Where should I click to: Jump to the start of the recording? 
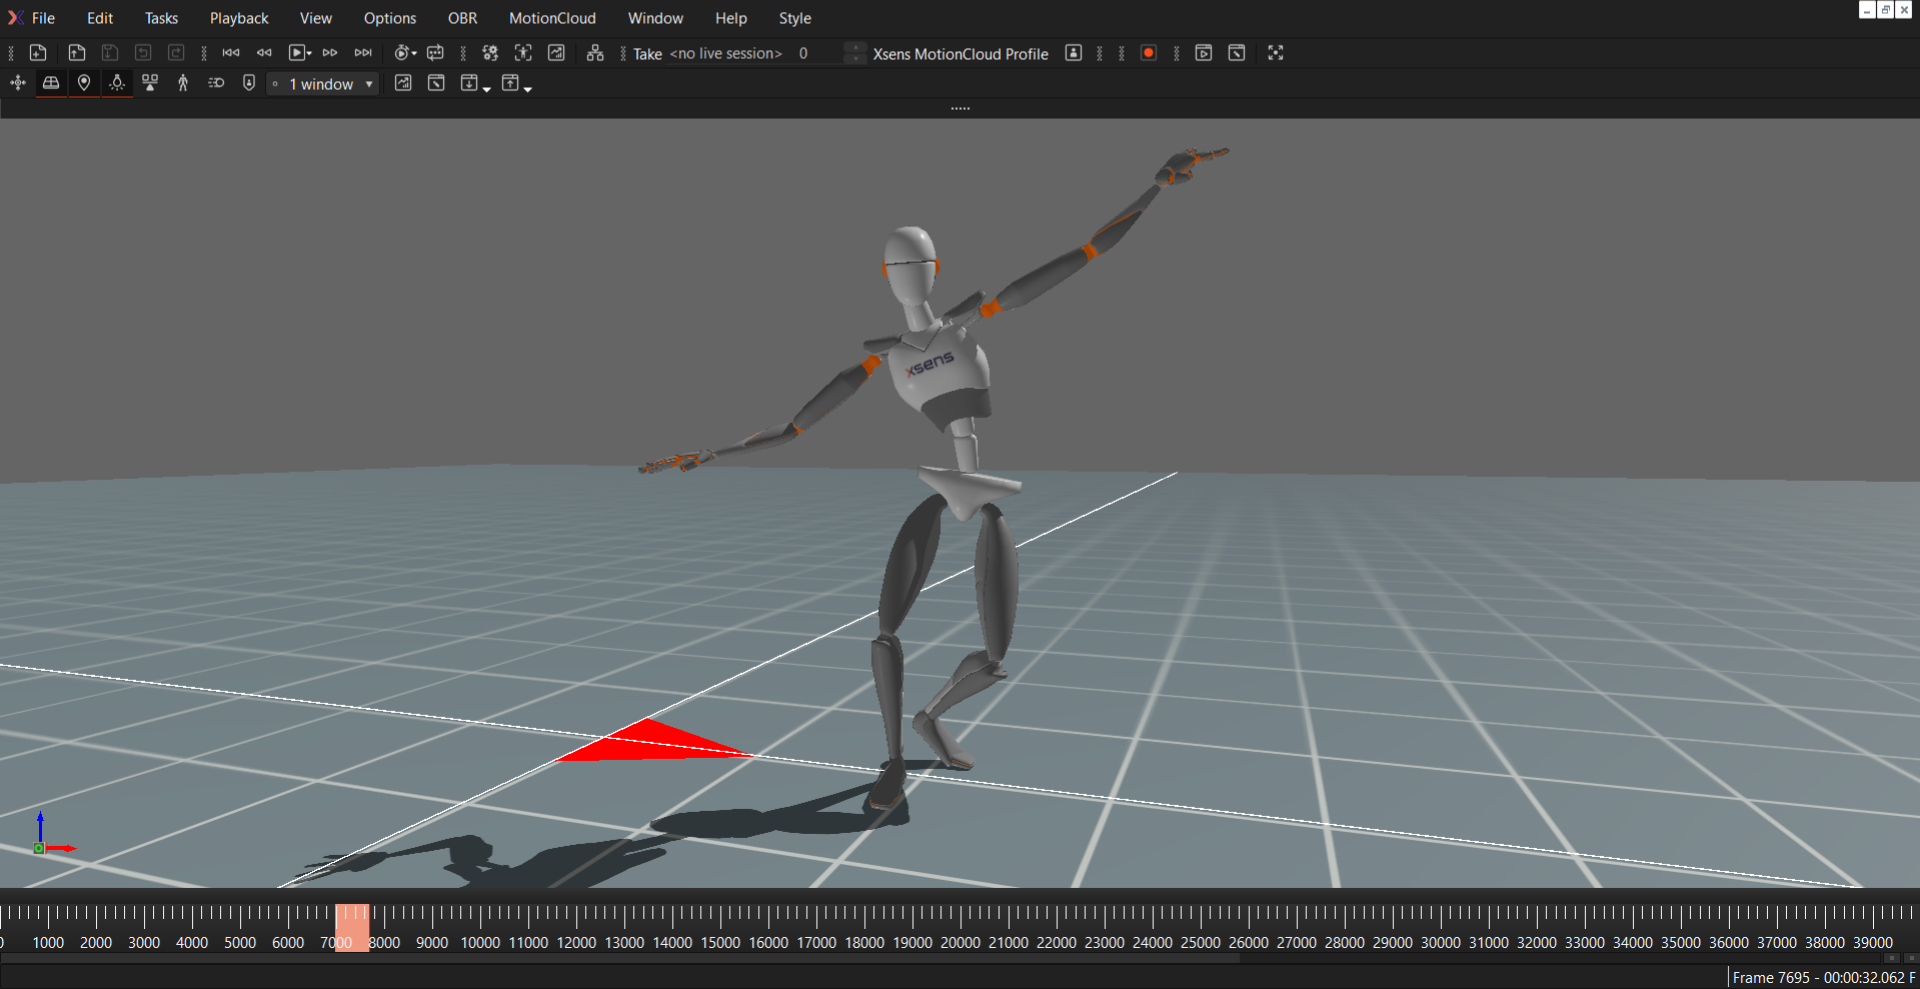[231, 53]
